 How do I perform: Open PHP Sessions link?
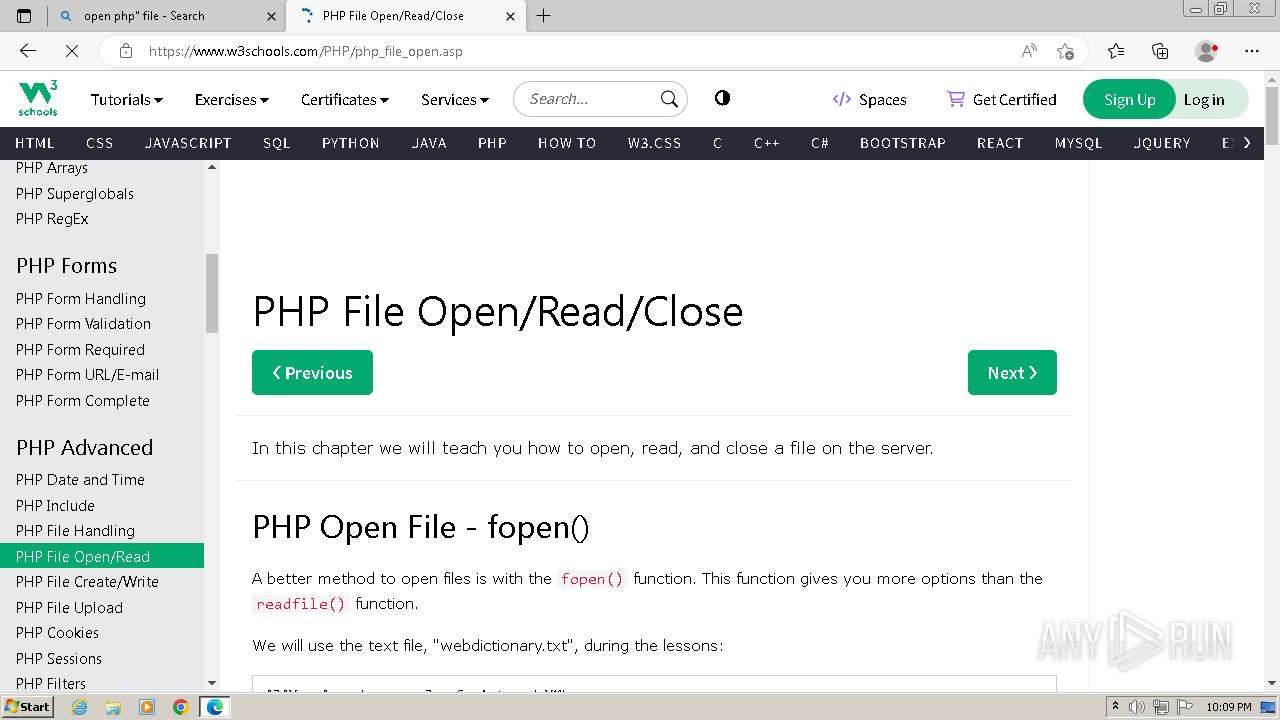point(59,658)
